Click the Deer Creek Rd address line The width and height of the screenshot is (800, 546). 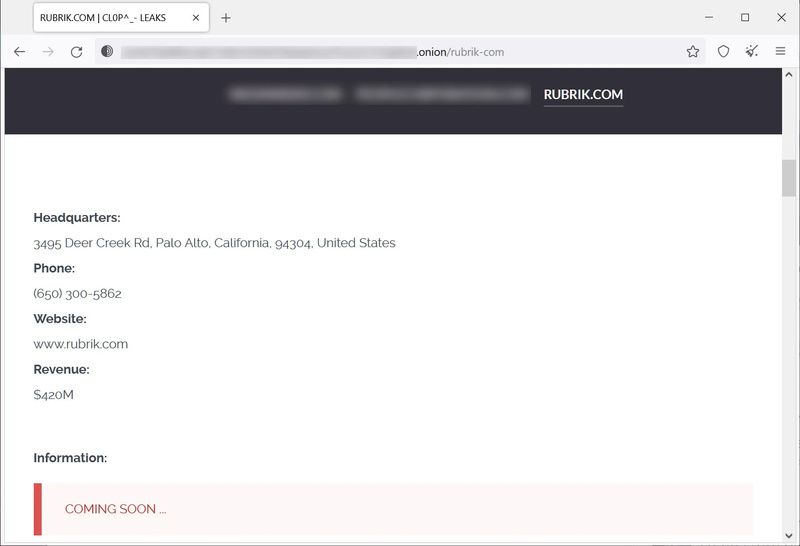coord(214,243)
